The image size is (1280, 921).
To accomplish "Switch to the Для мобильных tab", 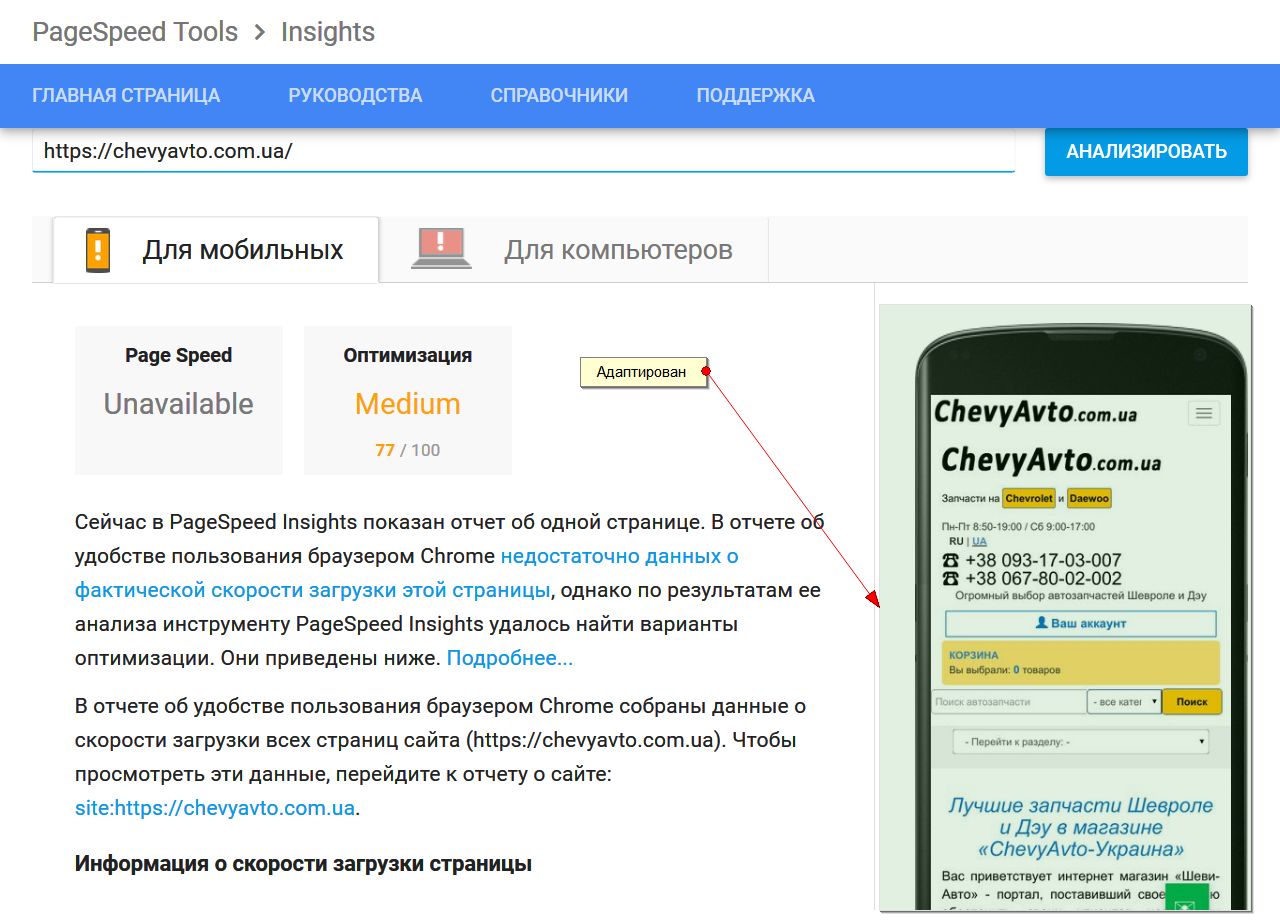I will pyautogui.click(x=216, y=250).
